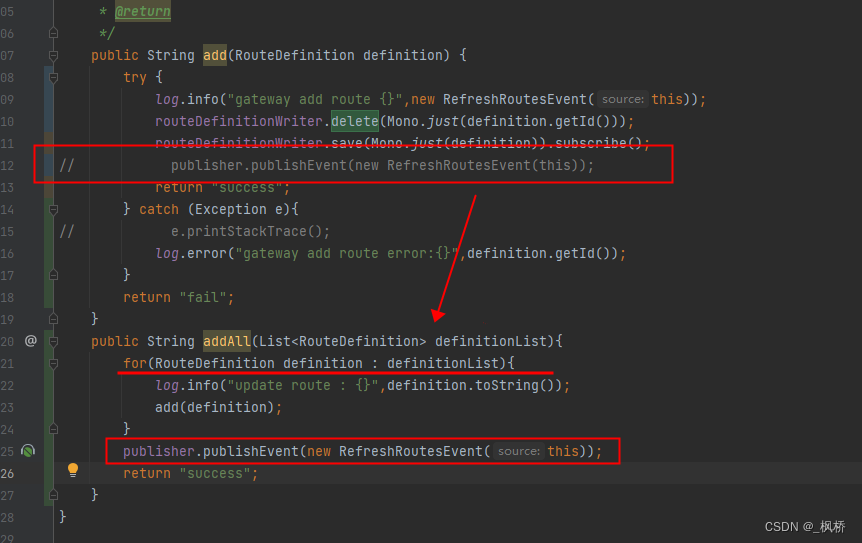Click the highlighted addAll method name
Viewport: 862px width, 543px height.
pos(227,341)
